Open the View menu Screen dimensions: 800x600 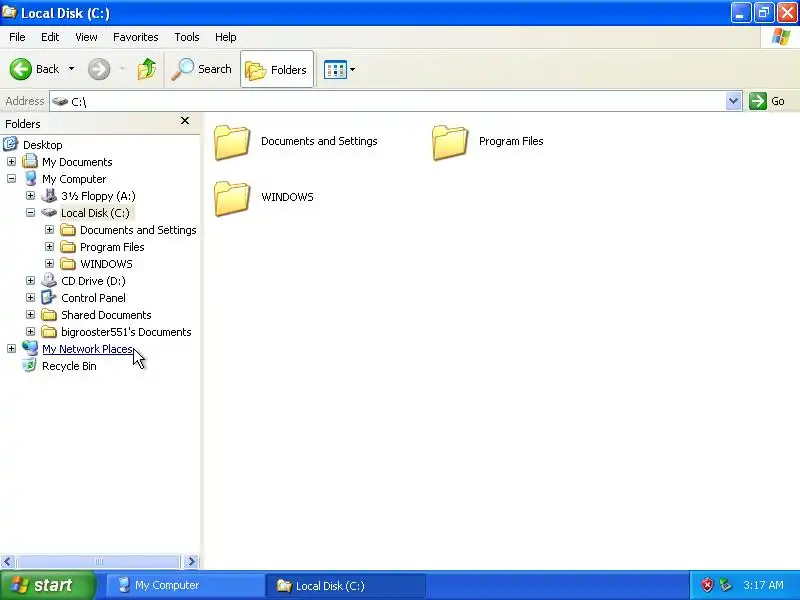coord(86,37)
